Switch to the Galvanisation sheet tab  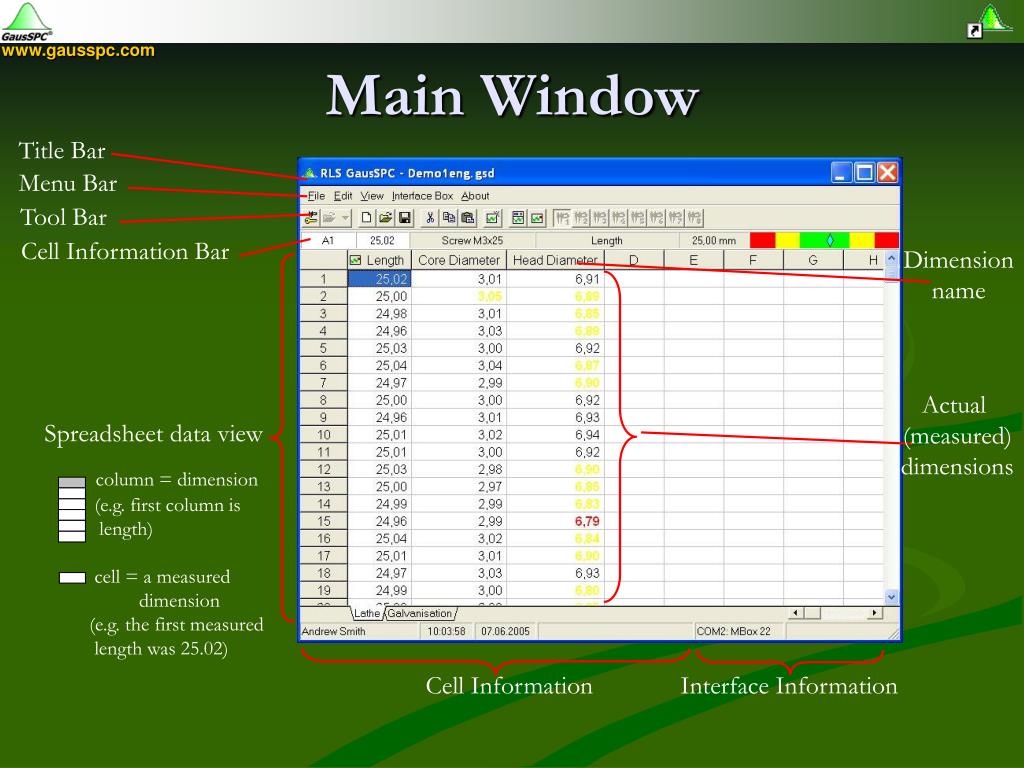click(419, 613)
